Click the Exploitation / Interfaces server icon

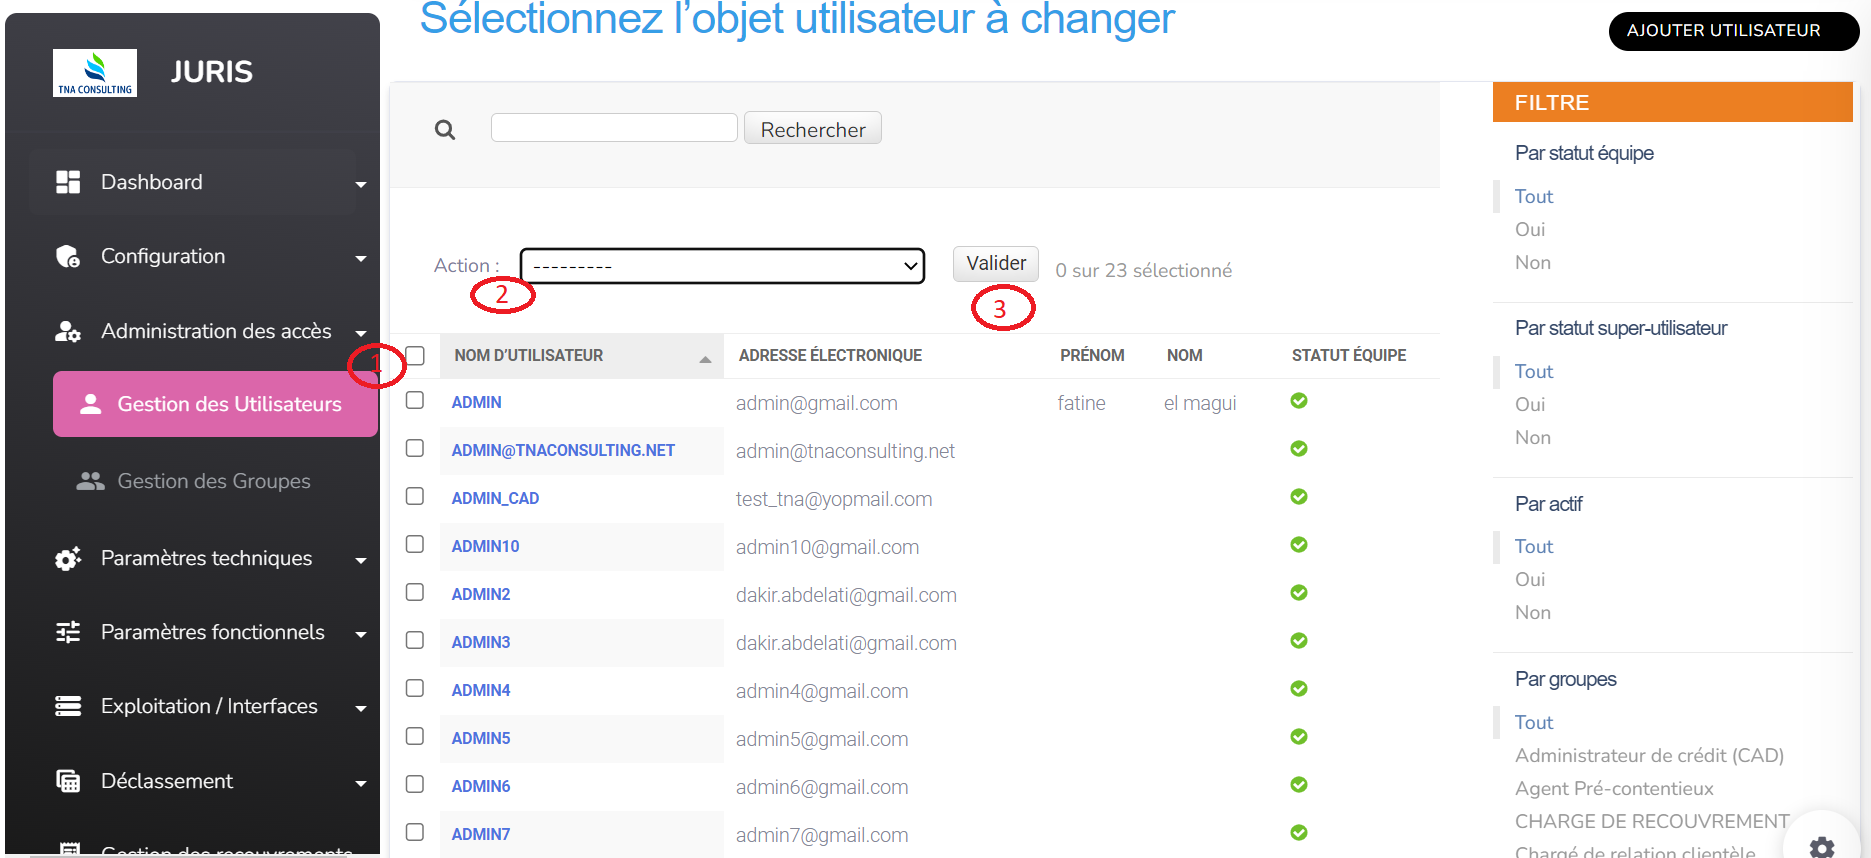[68, 707]
